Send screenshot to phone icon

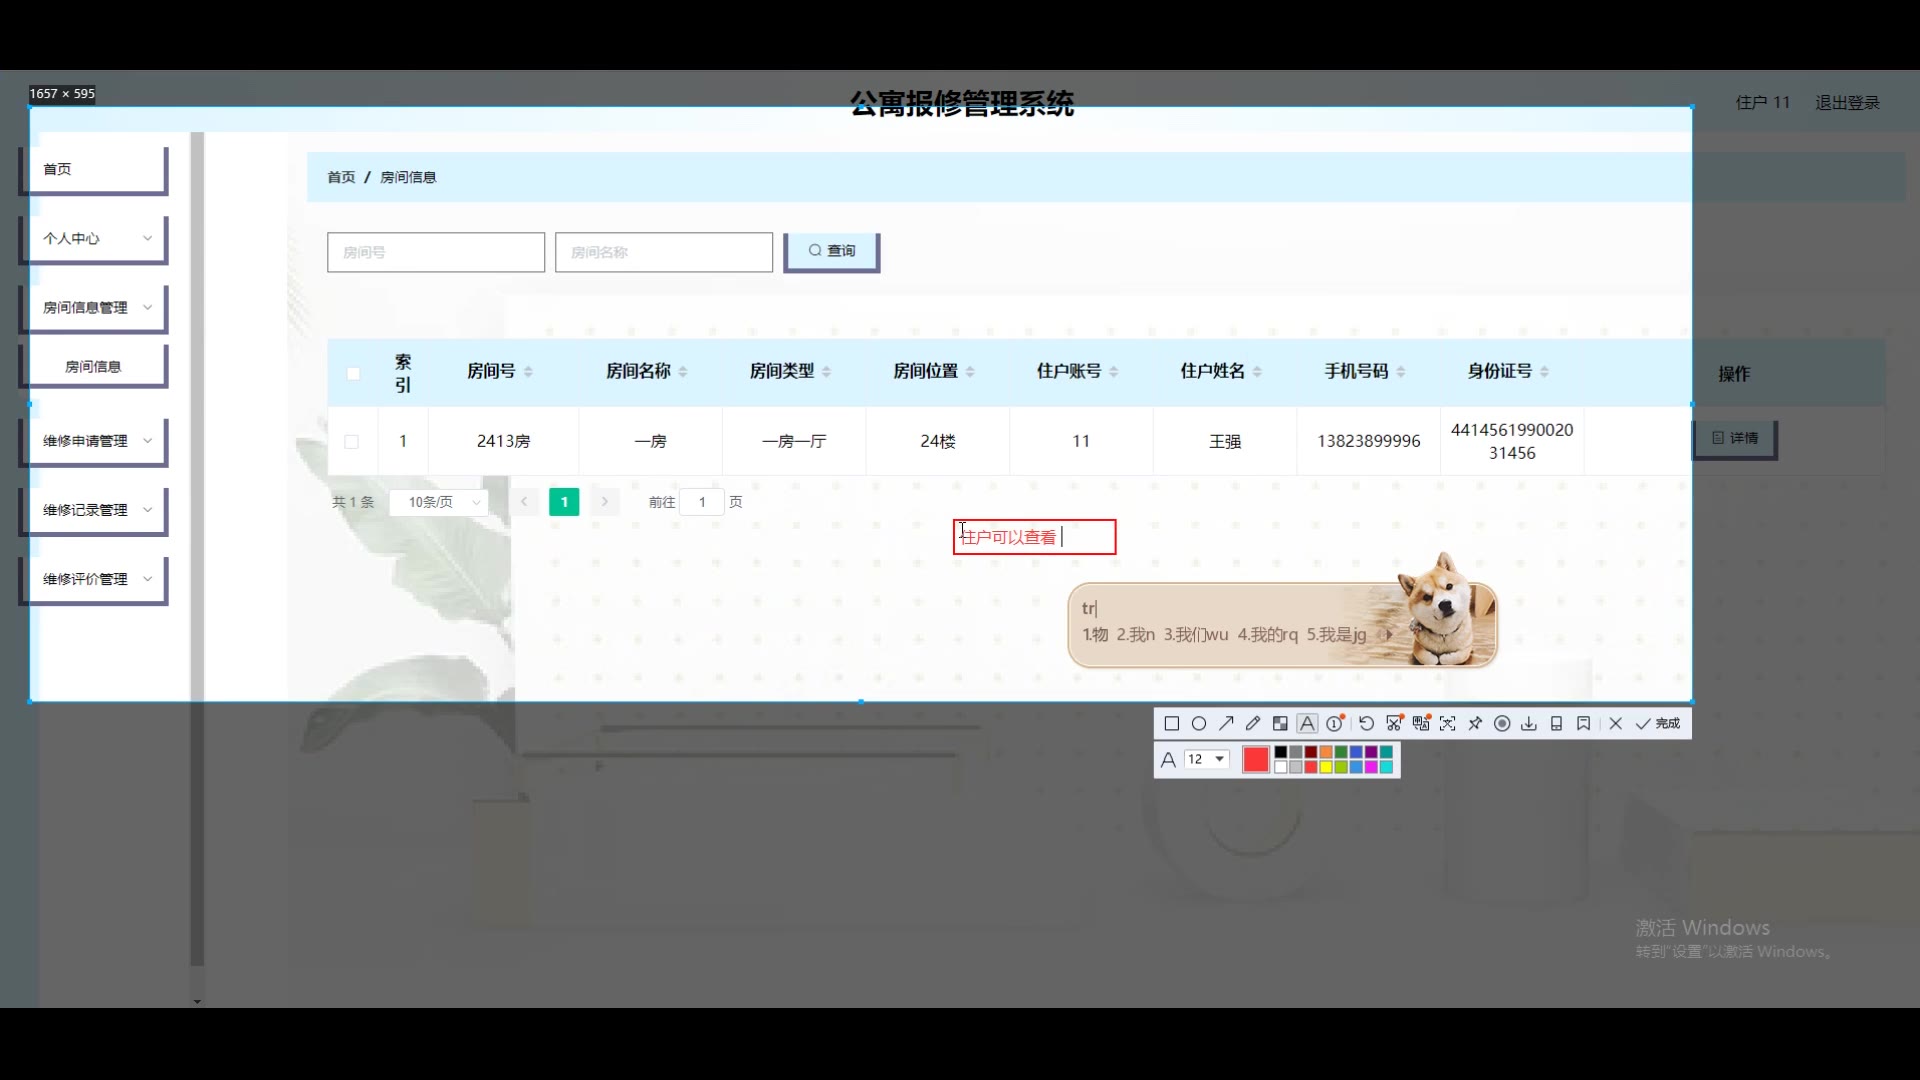click(1556, 724)
